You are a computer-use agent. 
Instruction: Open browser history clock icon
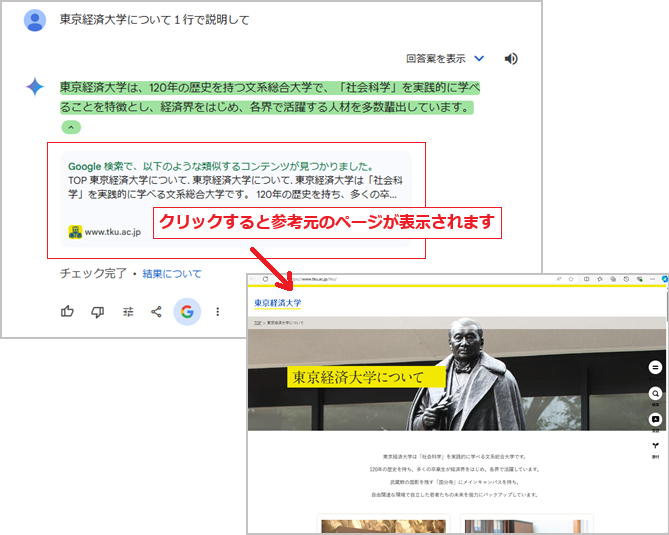(626, 279)
